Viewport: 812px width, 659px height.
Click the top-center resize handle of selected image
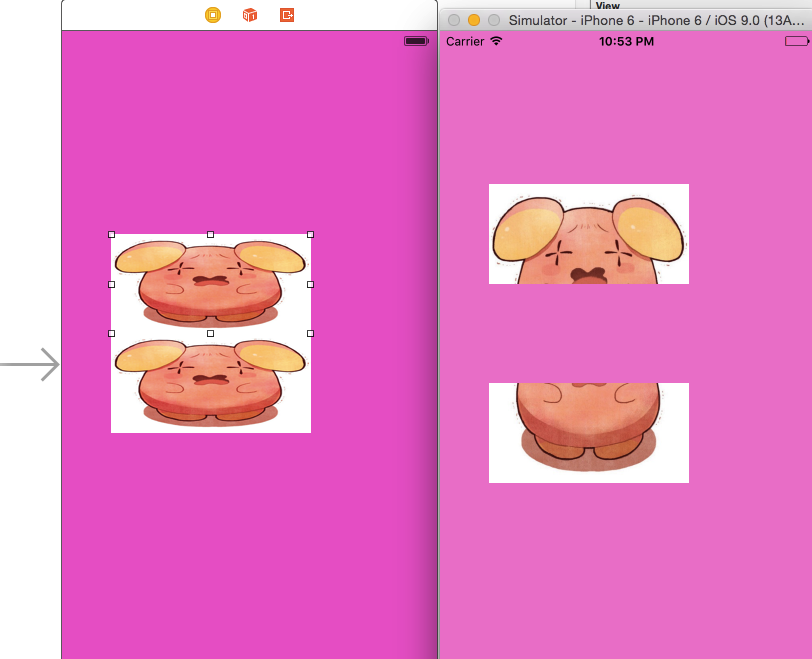210,235
